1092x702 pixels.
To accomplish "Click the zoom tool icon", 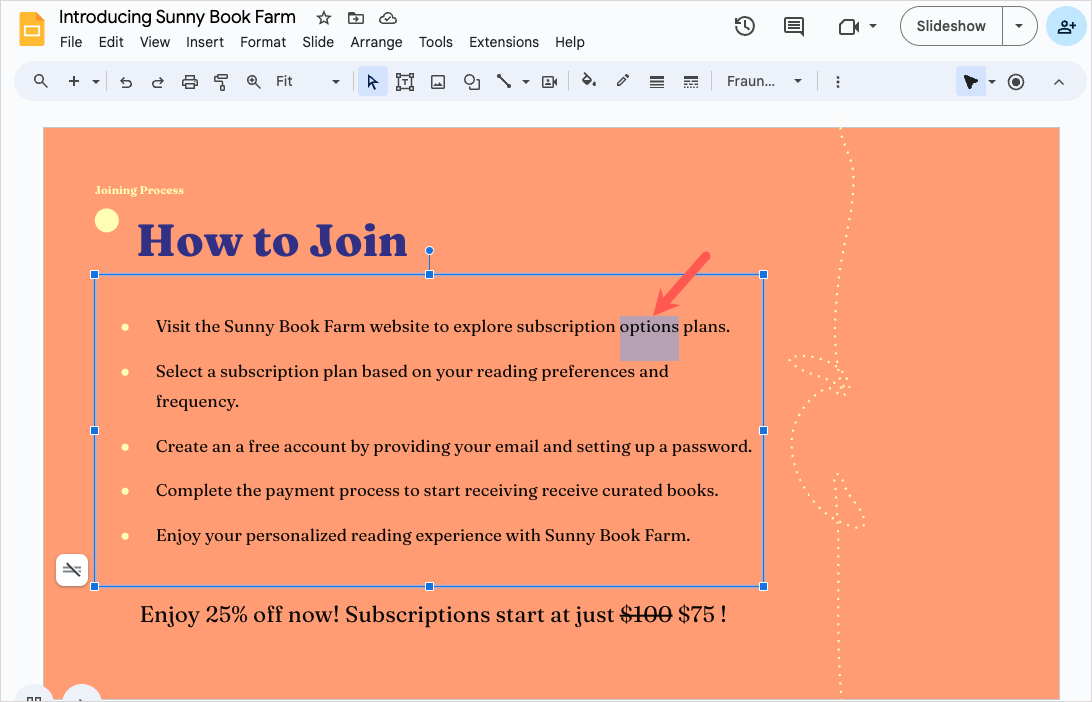I will tap(254, 82).
